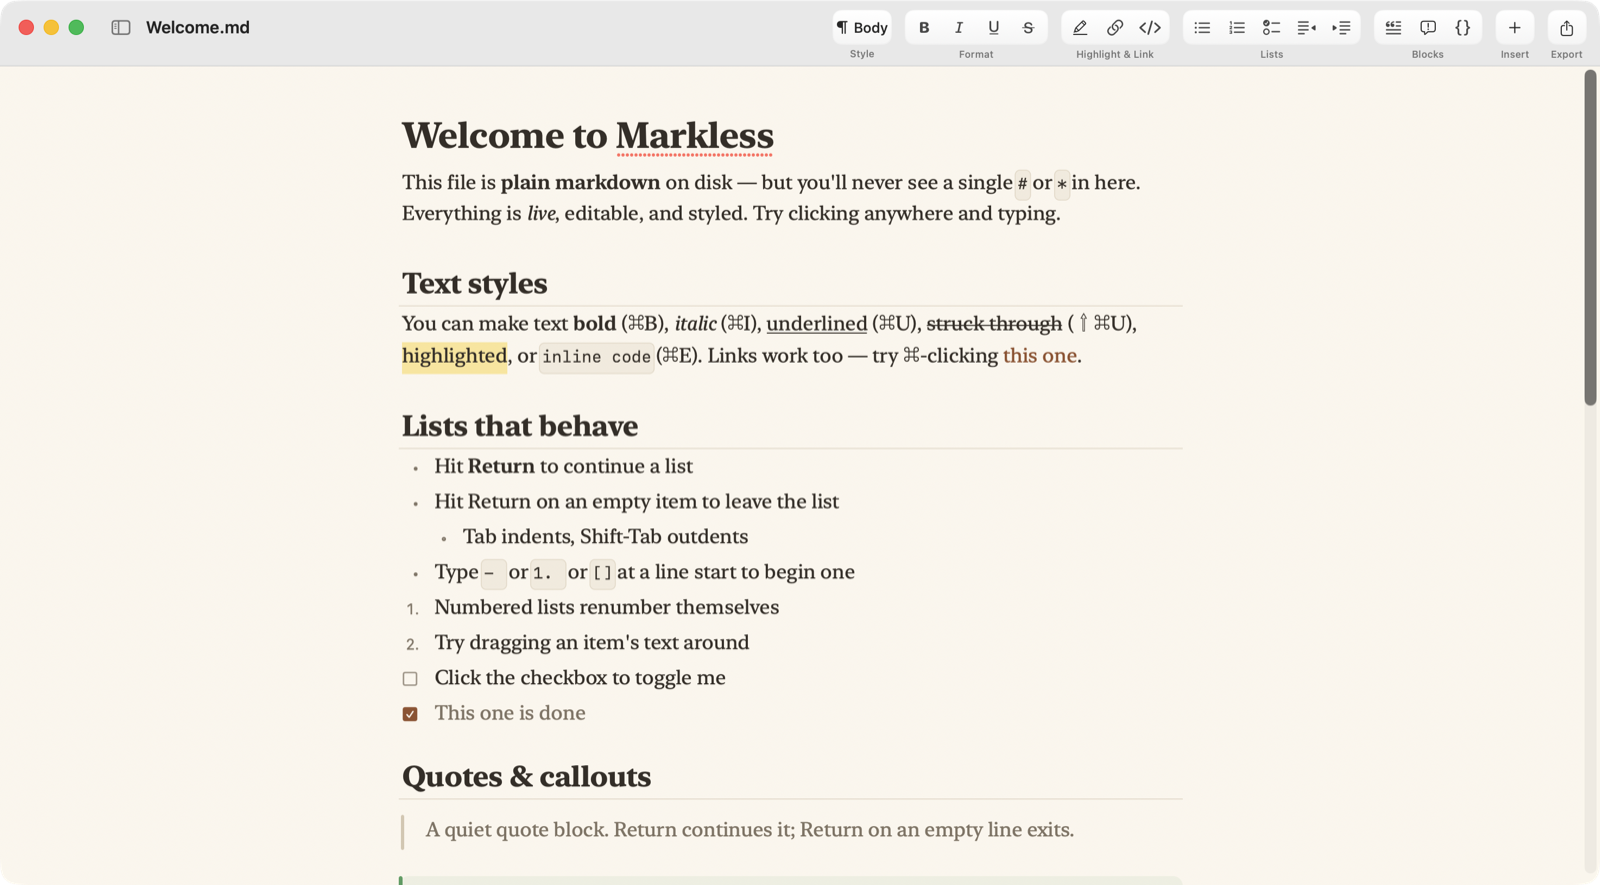Screen dimensions: 1600x885
Task: Click the 'underlined' word
Action: pos(817,324)
